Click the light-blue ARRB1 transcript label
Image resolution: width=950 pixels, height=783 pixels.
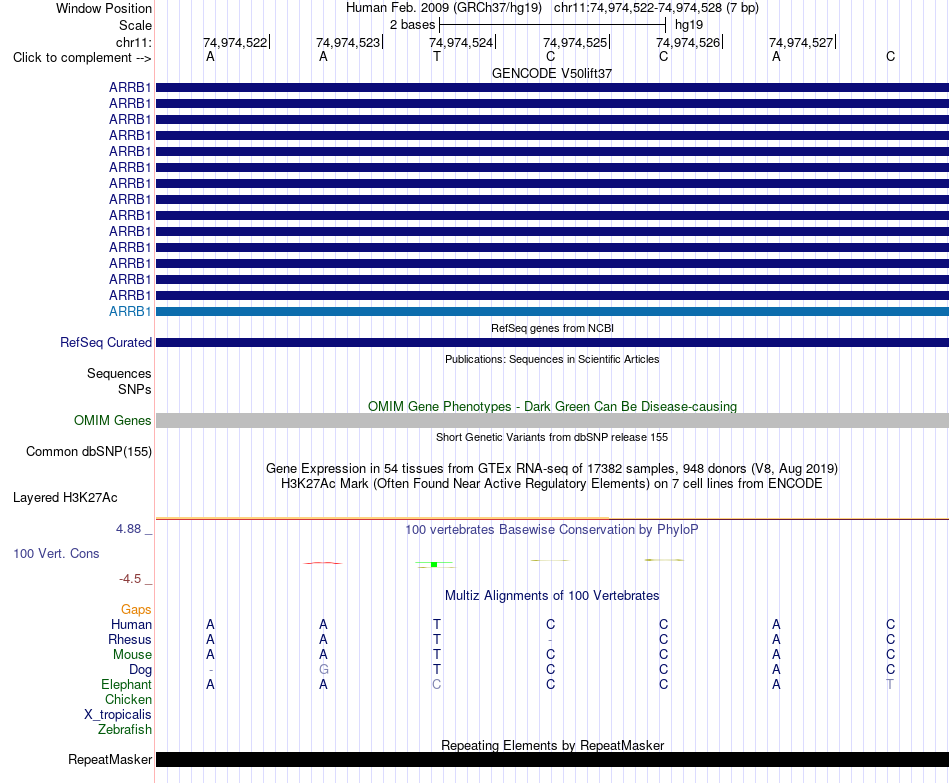point(130,312)
